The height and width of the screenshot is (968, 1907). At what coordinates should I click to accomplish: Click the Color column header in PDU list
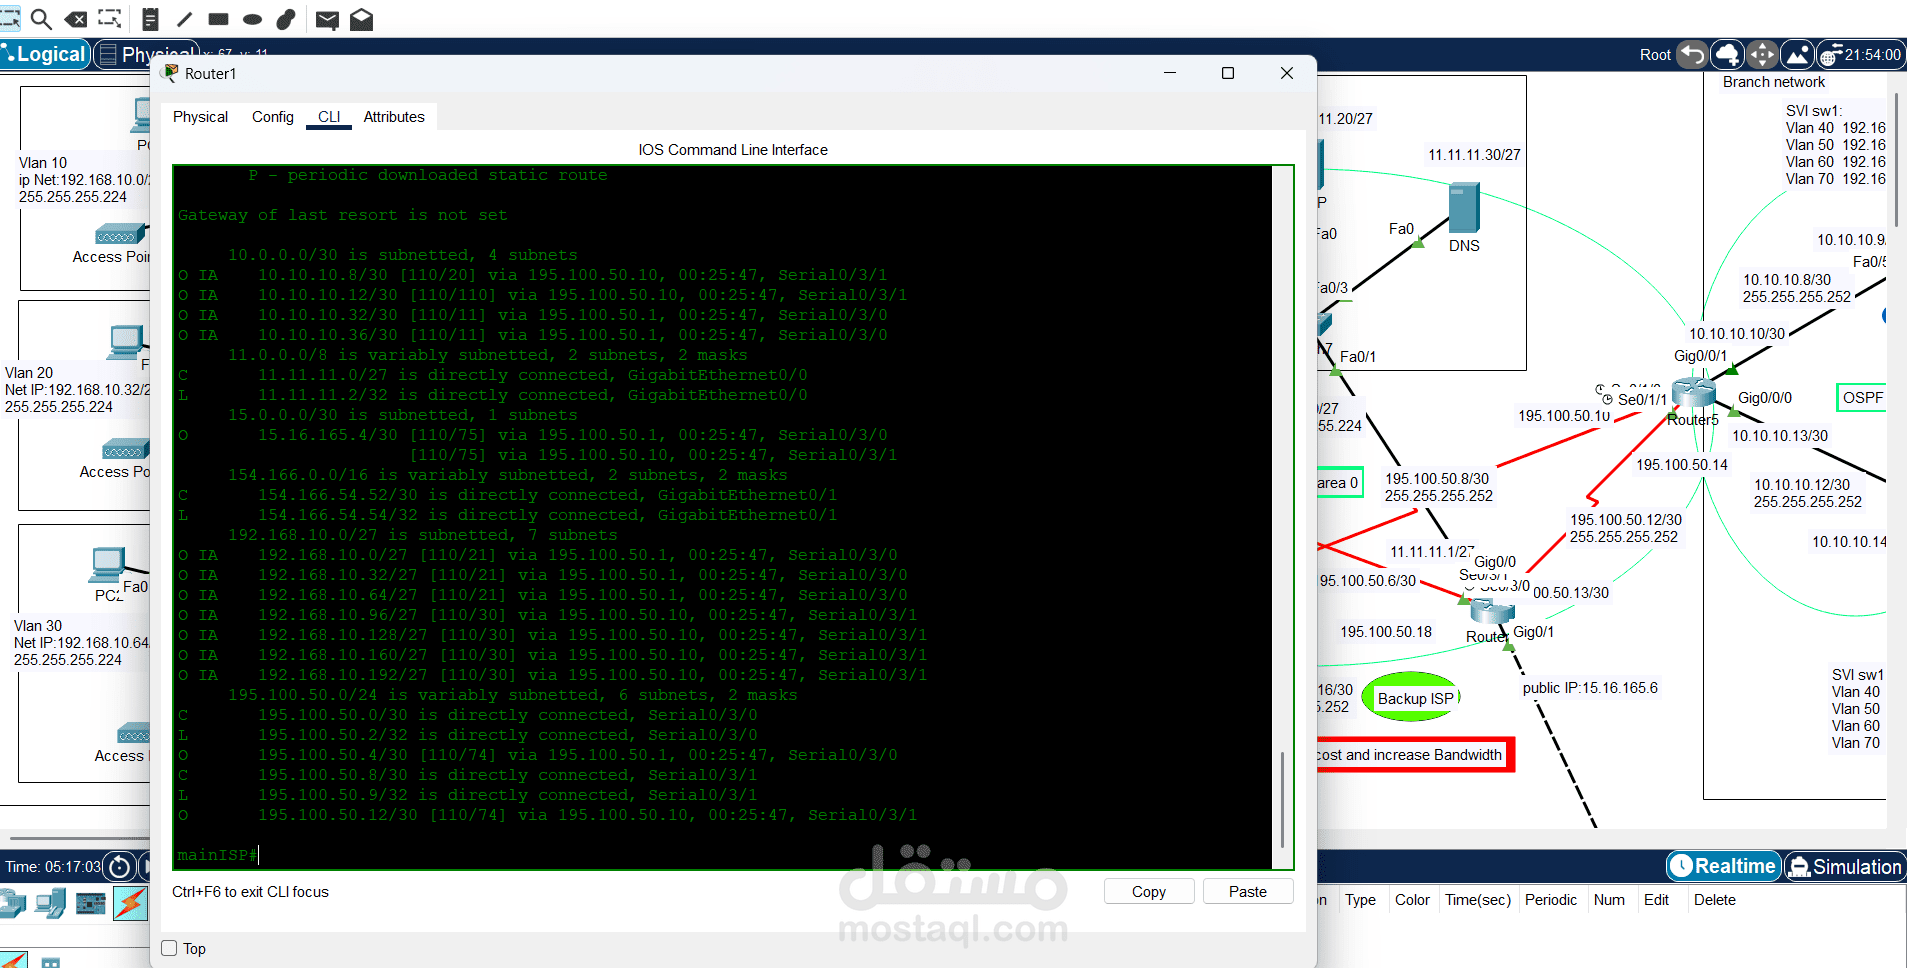click(x=1412, y=899)
